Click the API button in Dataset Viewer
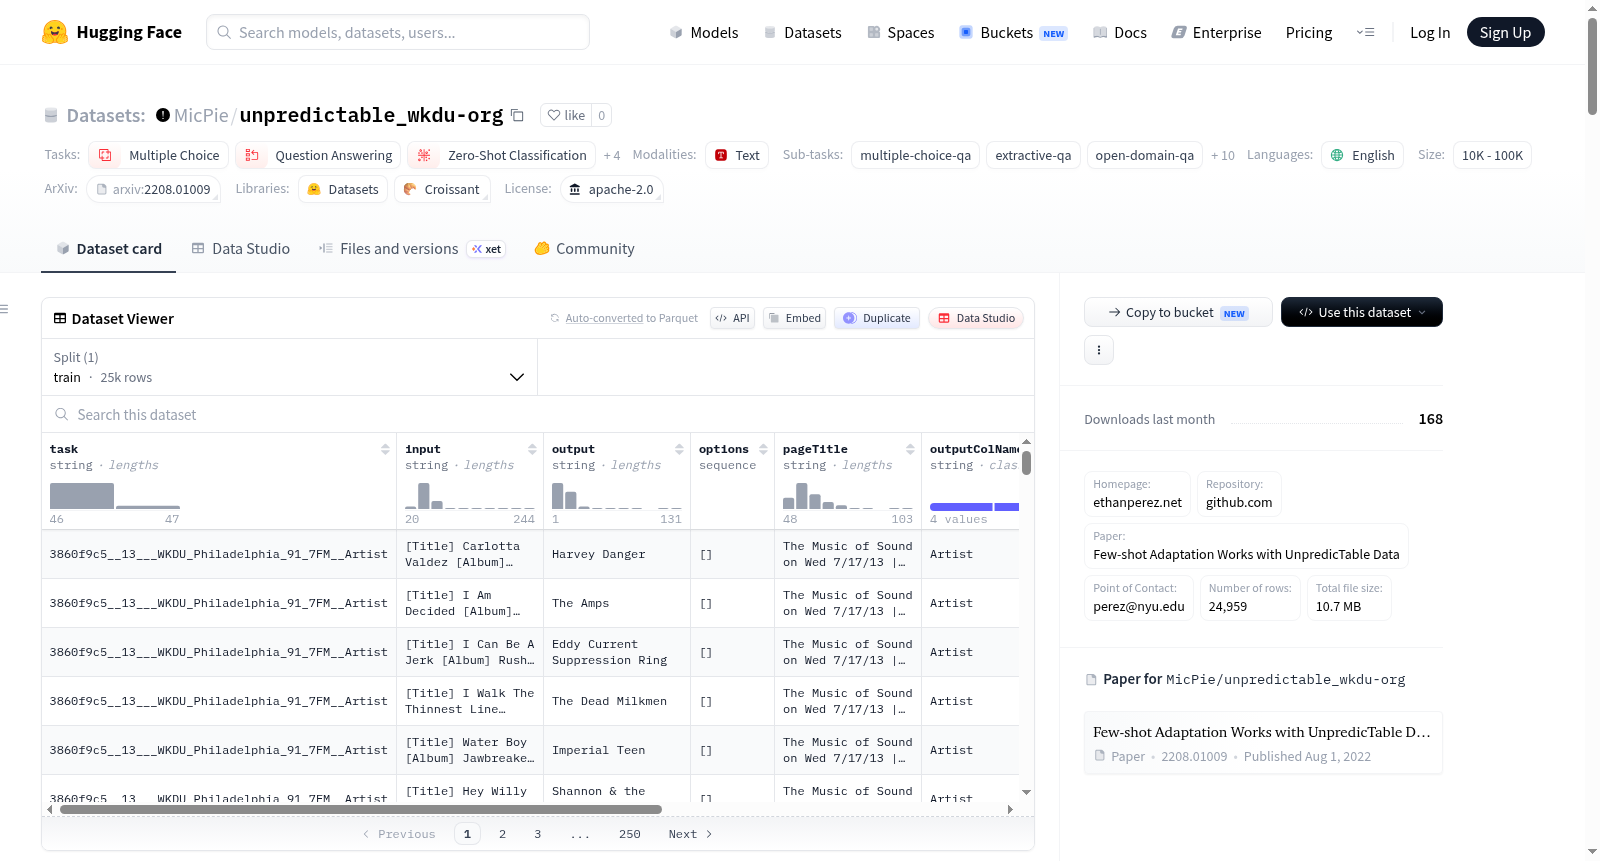1600x861 pixels. (732, 318)
